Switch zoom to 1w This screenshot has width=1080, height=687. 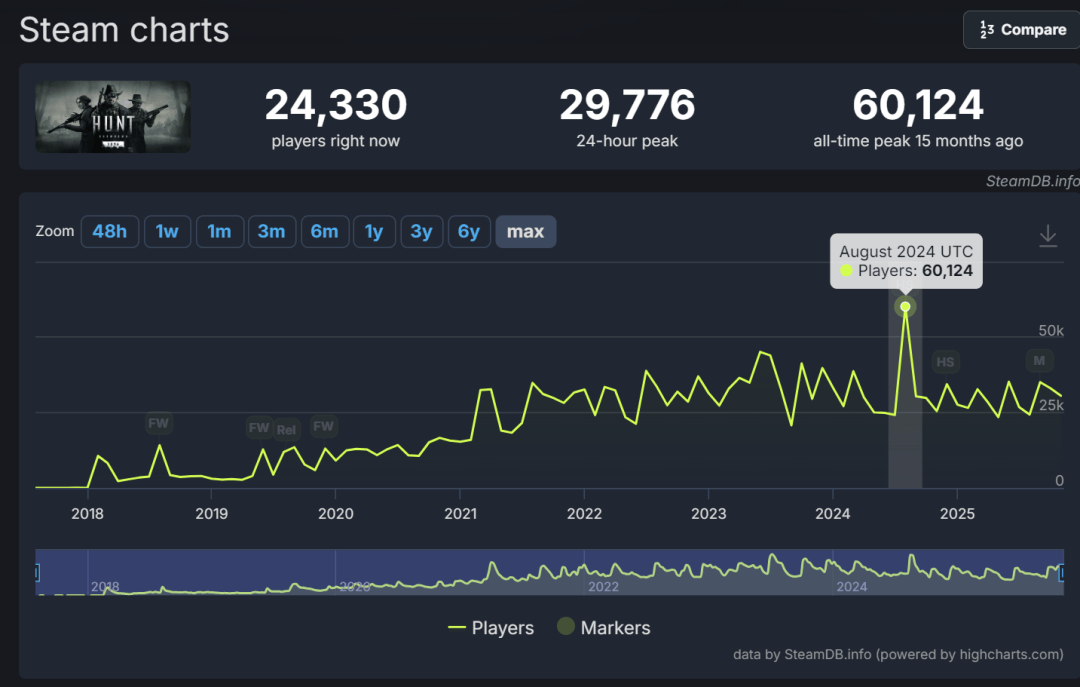(x=167, y=232)
